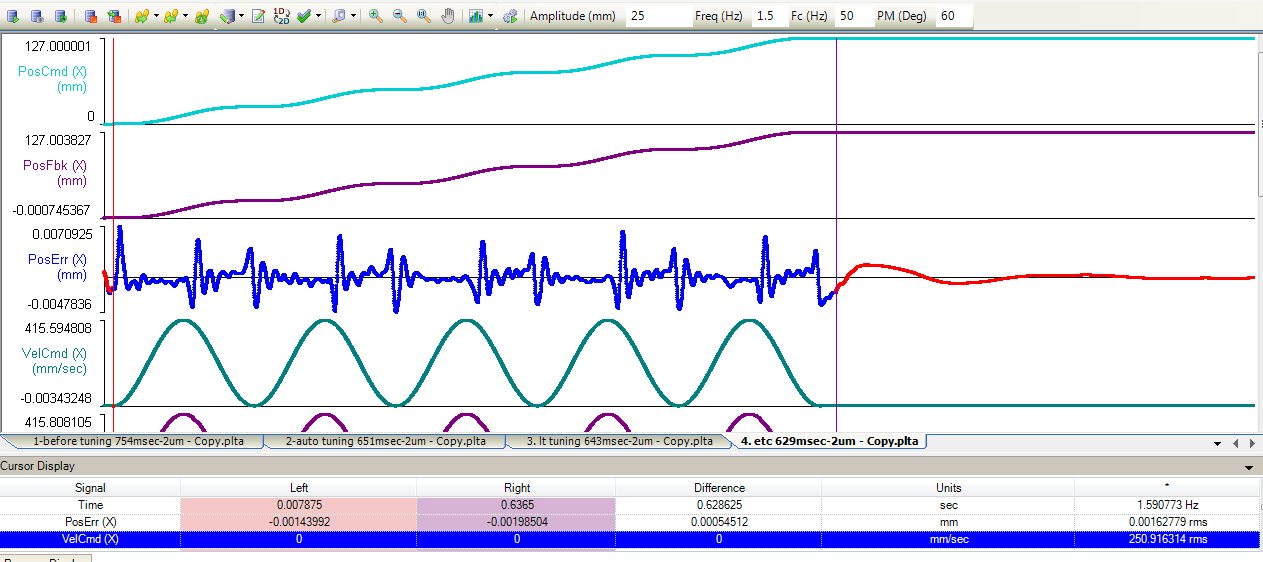Select '4. etc 629msec-2um' tab
Screen dimensions: 1263x562
(x=829, y=441)
